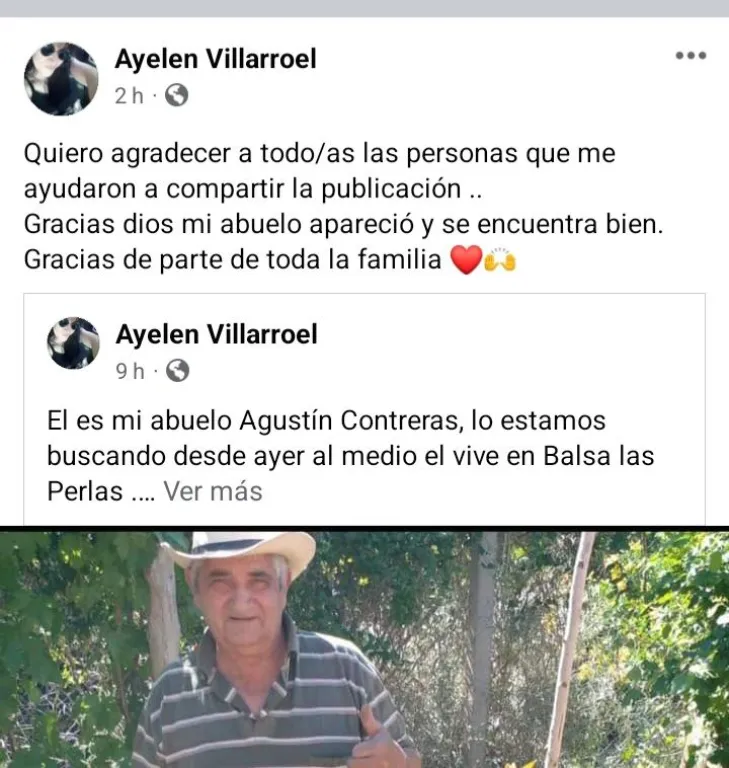Click the raised hands emoji
The height and width of the screenshot is (768, 729).
pyautogui.click(x=500, y=260)
